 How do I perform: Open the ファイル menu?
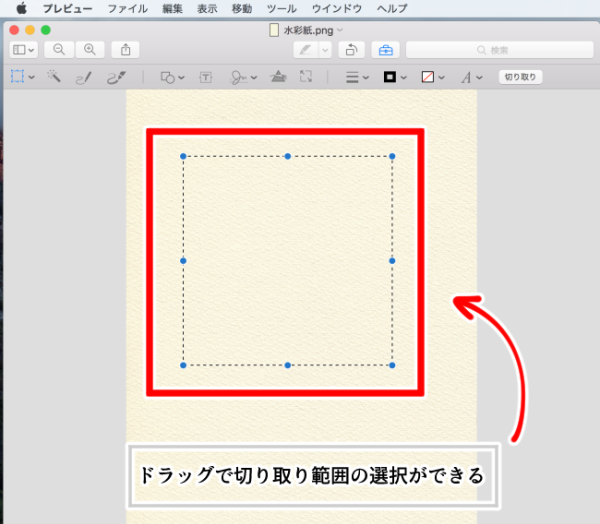[x=127, y=8]
